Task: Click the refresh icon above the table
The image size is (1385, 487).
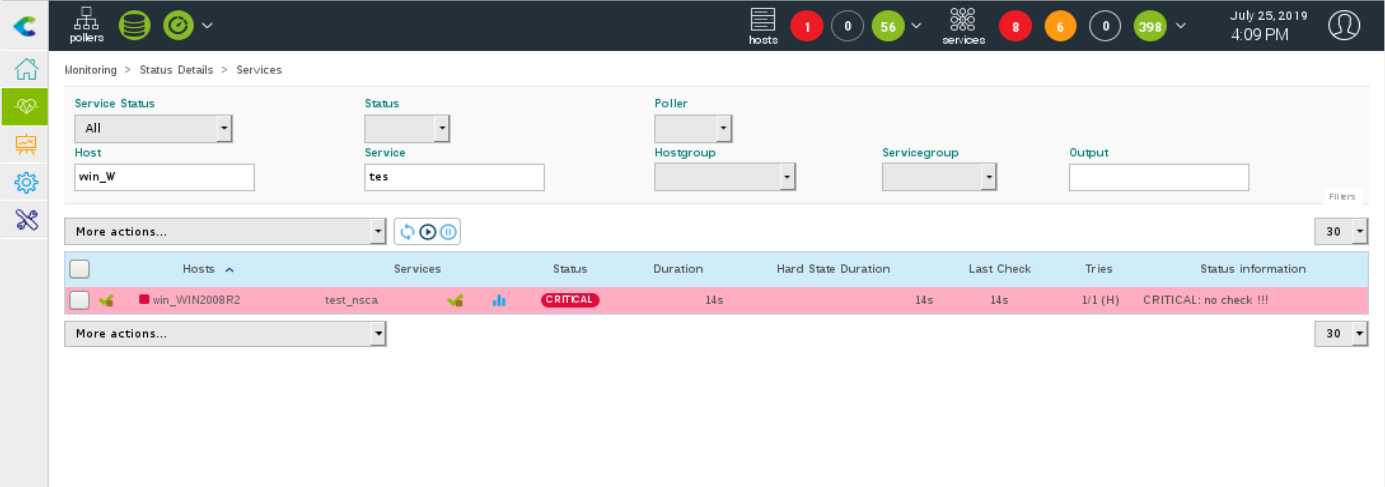Action: coord(407,232)
